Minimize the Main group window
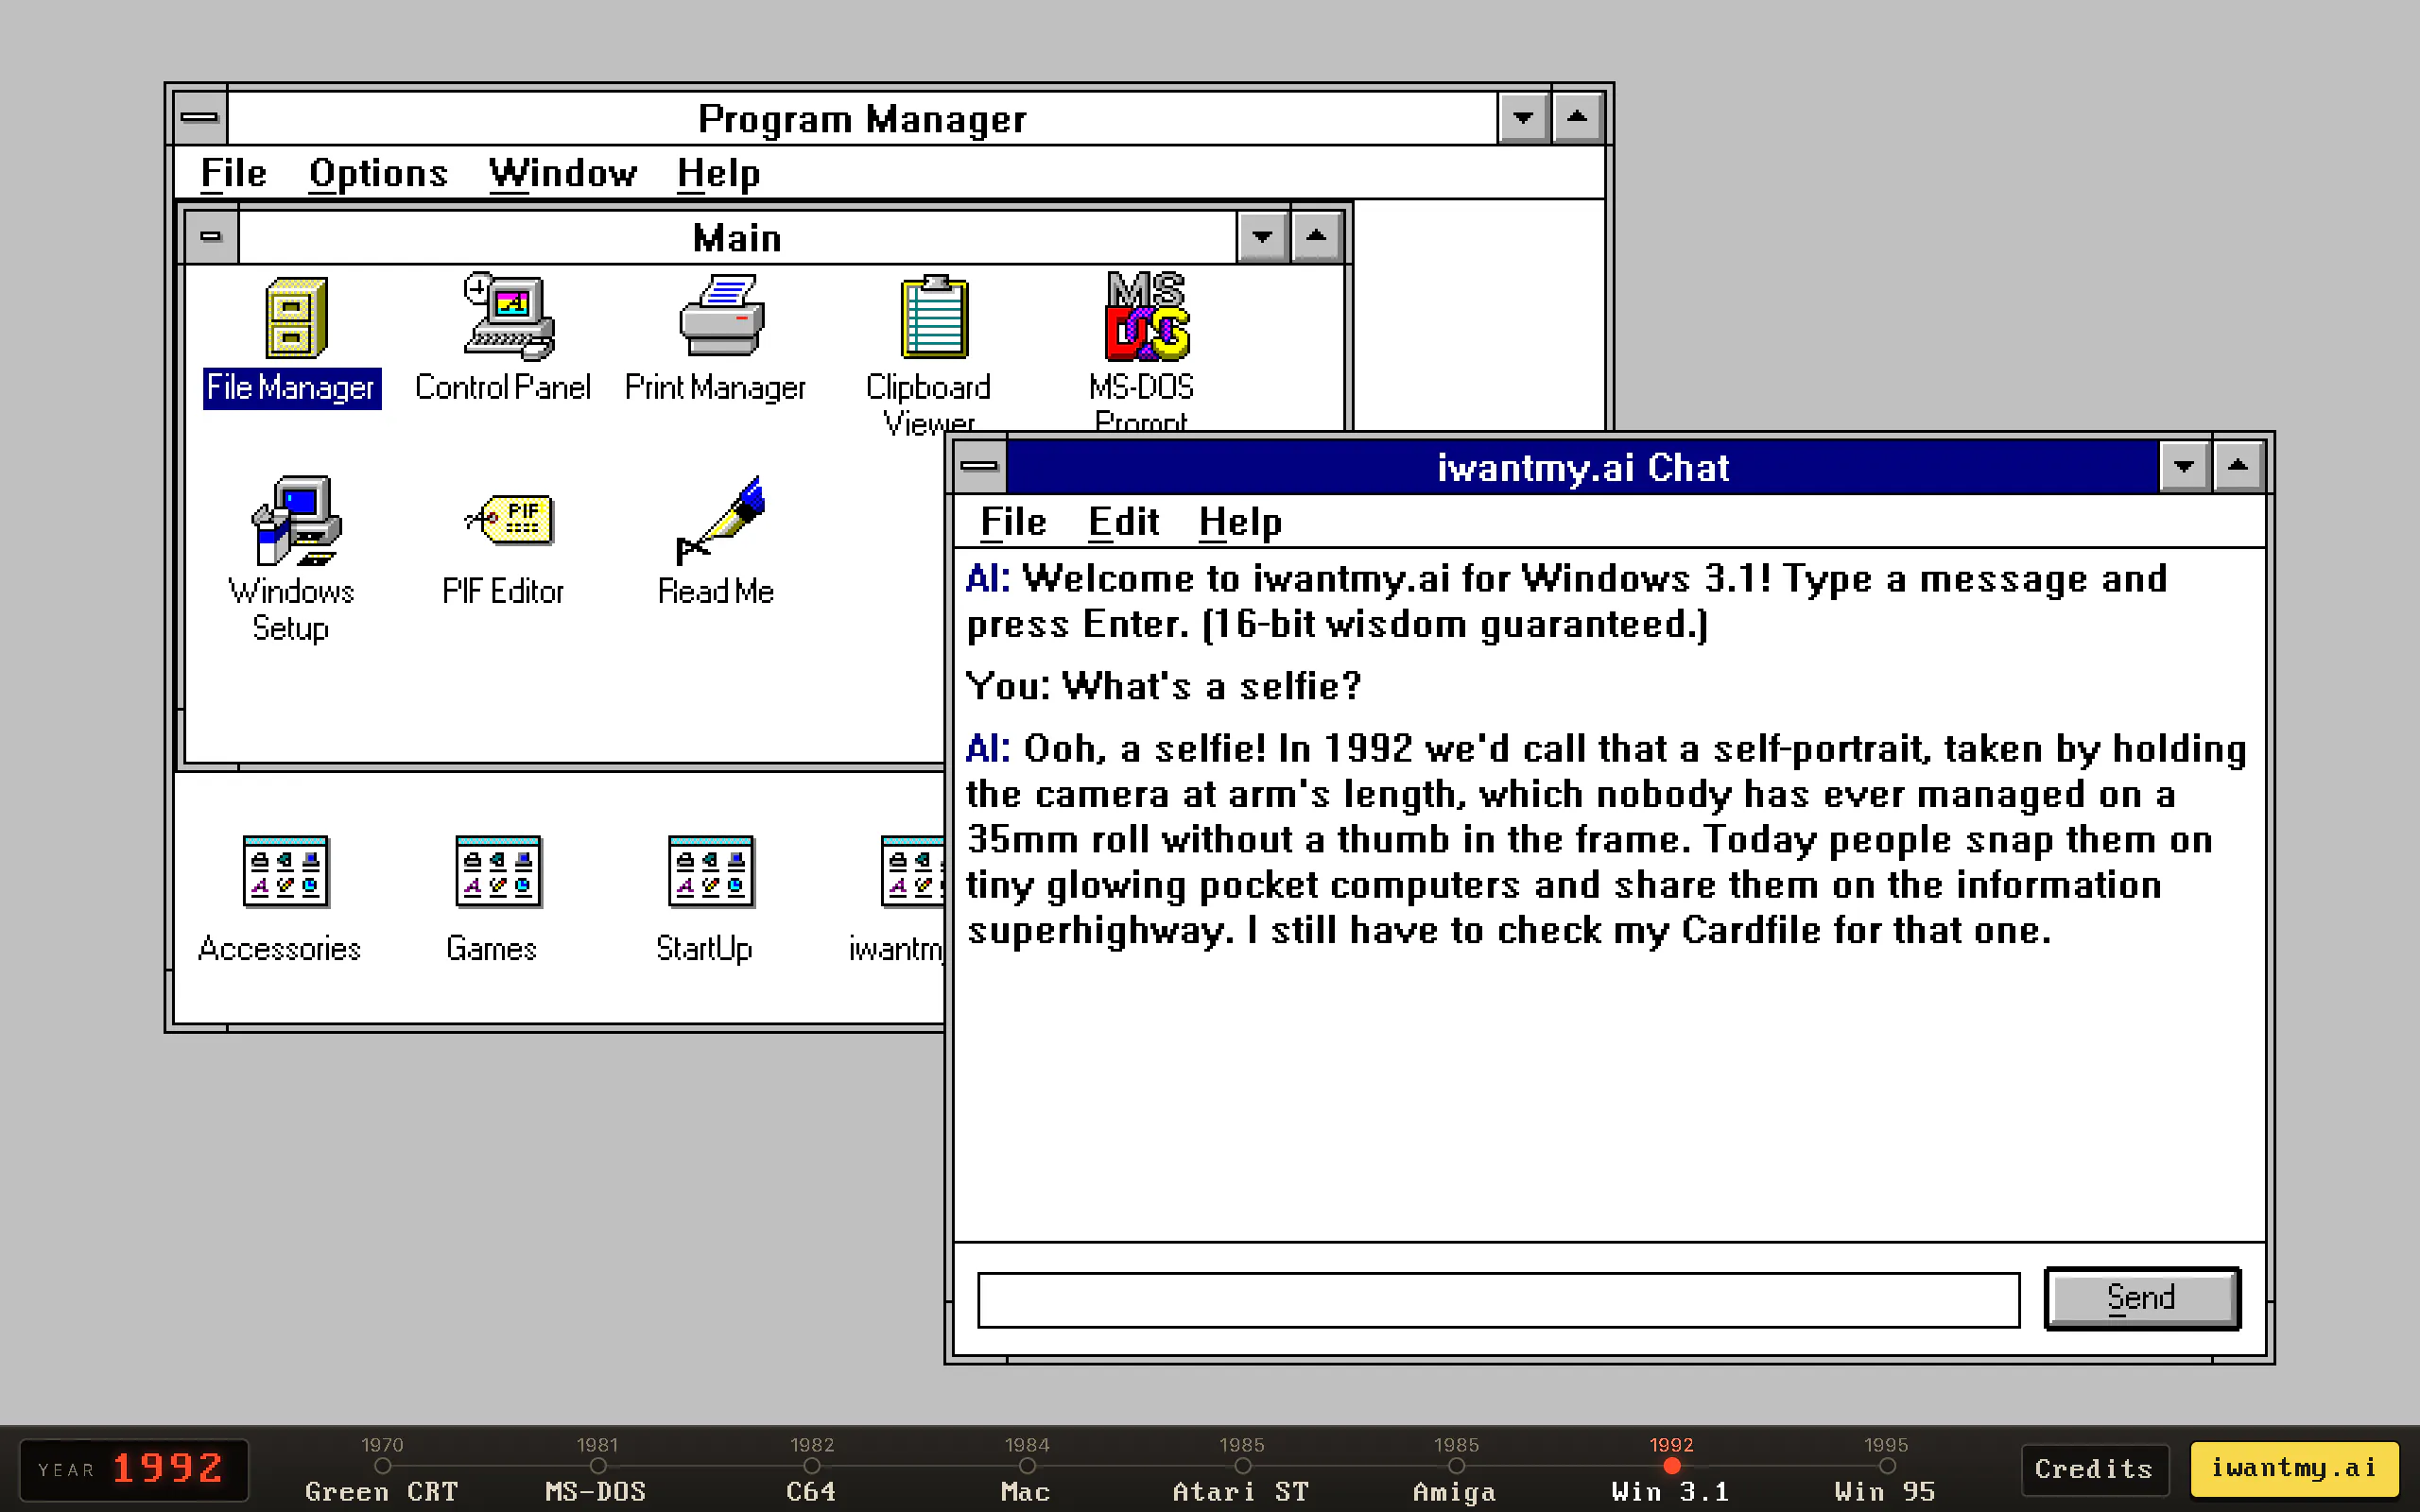This screenshot has width=2420, height=1512. click(1262, 237)
